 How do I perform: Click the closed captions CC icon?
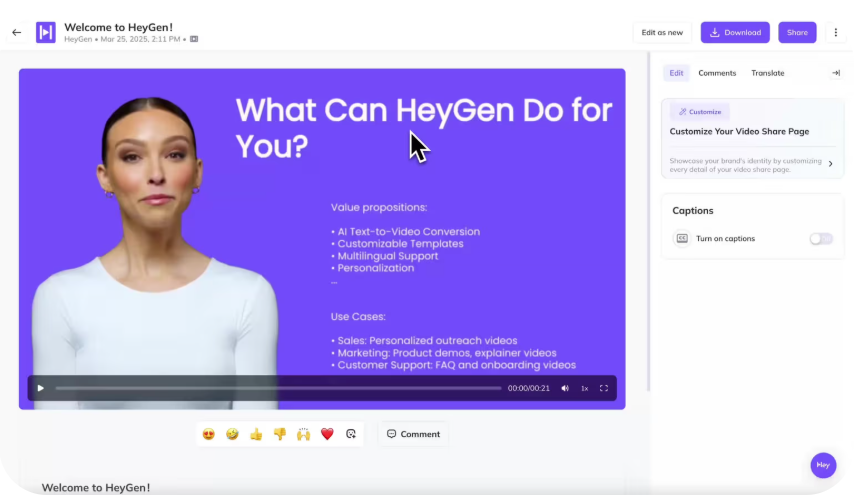point(682,239)
